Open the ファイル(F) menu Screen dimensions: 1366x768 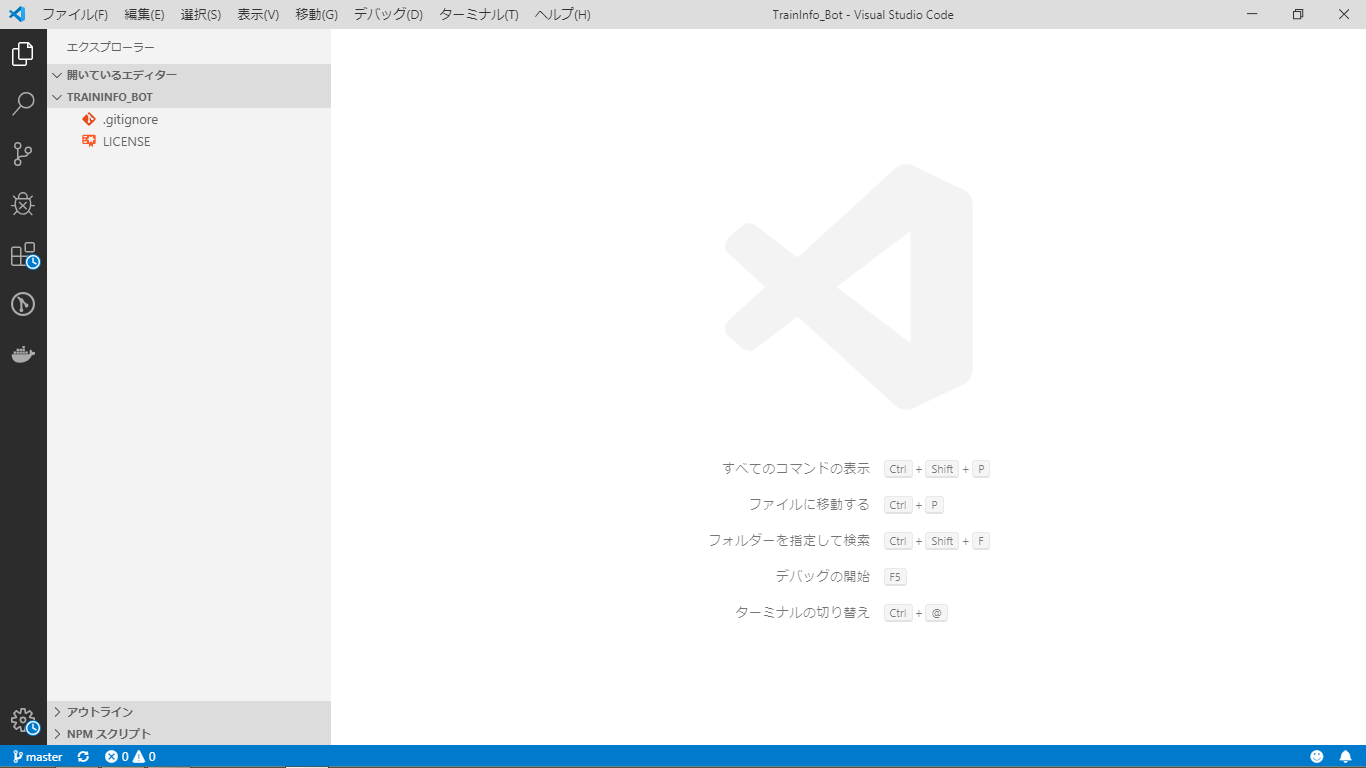[x=75, y=15]
